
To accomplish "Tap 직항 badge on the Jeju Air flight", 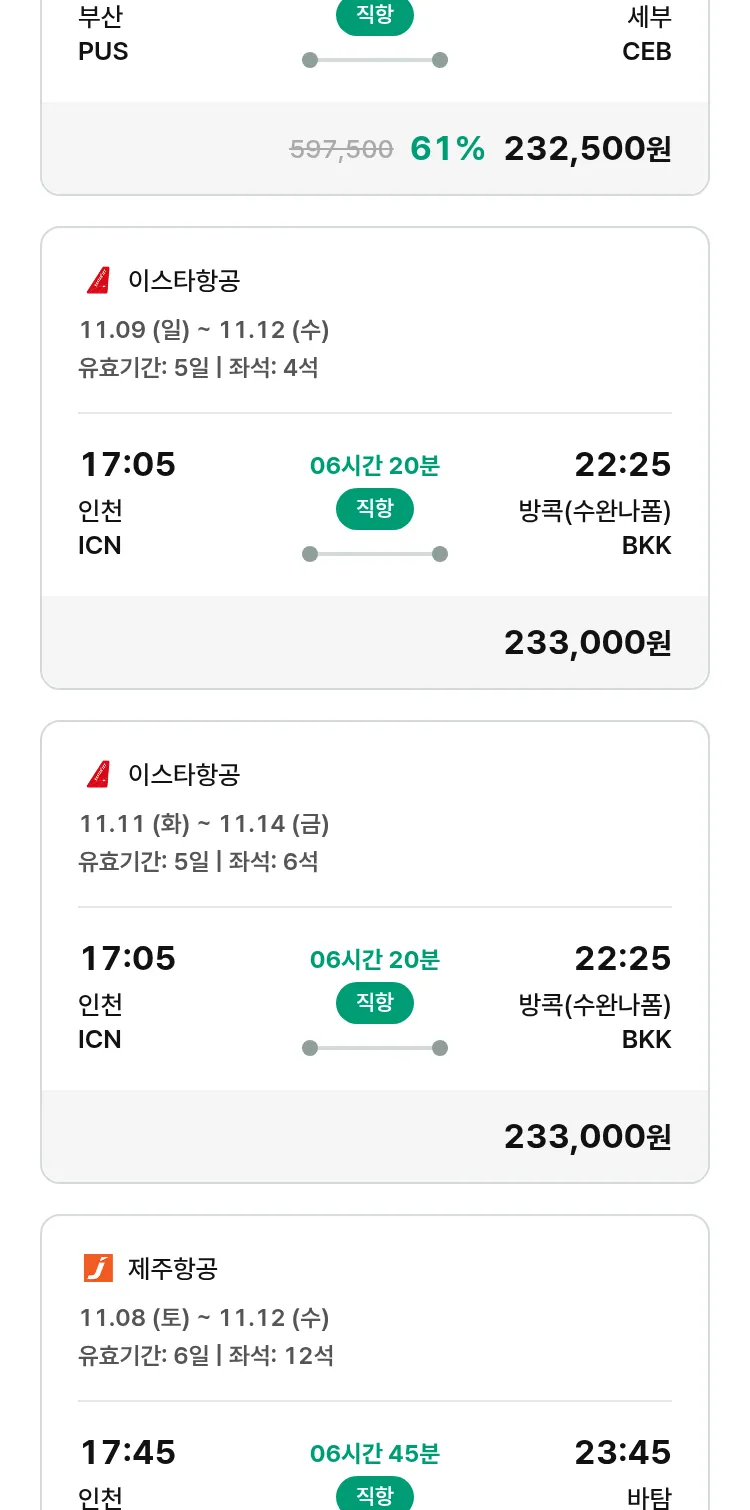I will tap(375, 1495).
